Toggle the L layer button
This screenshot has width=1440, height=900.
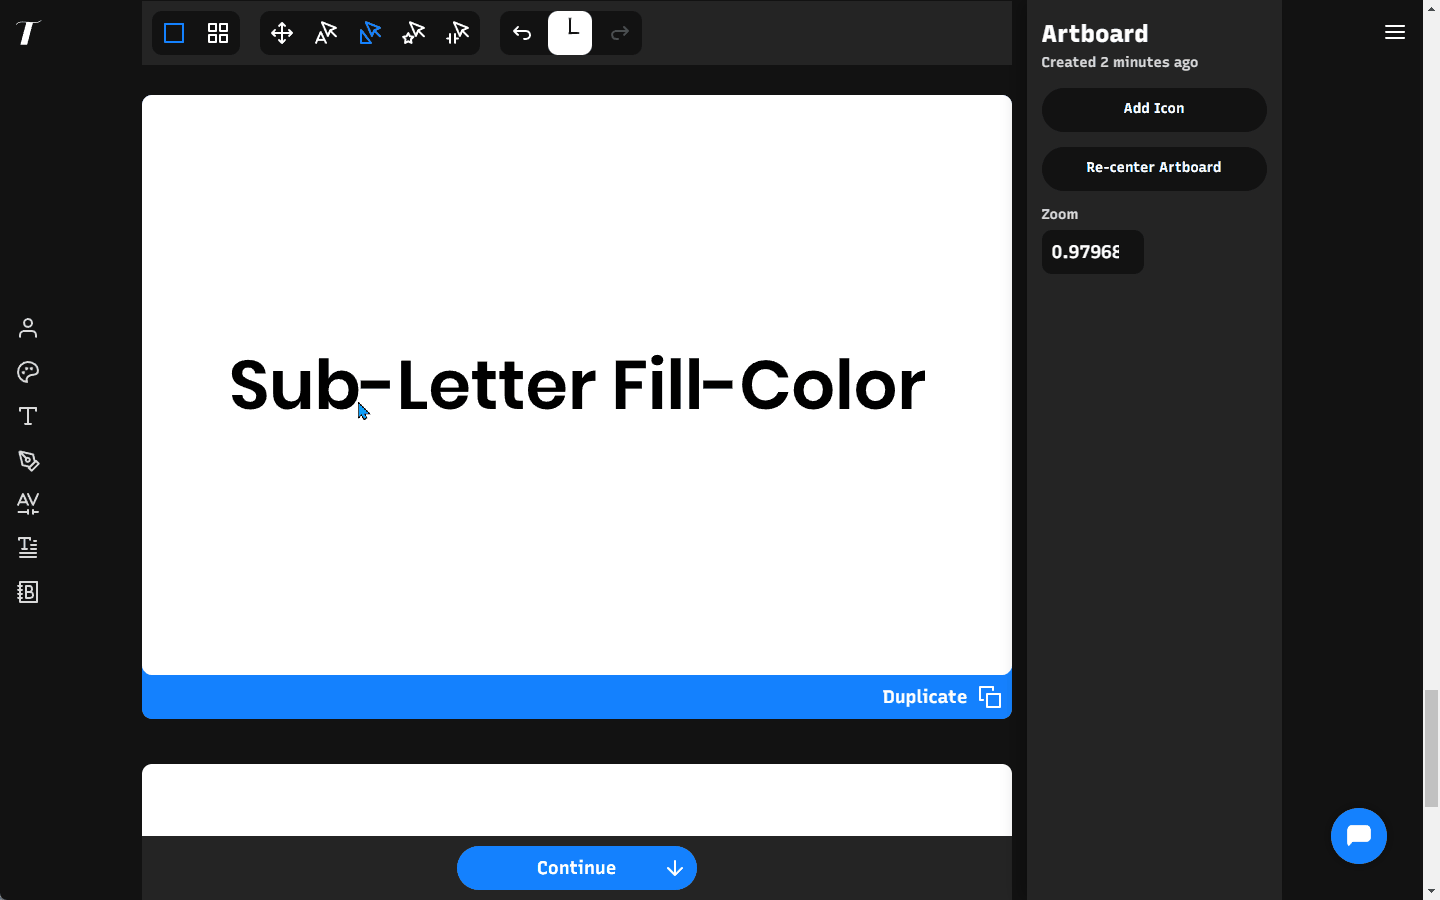tap(570, 32)
